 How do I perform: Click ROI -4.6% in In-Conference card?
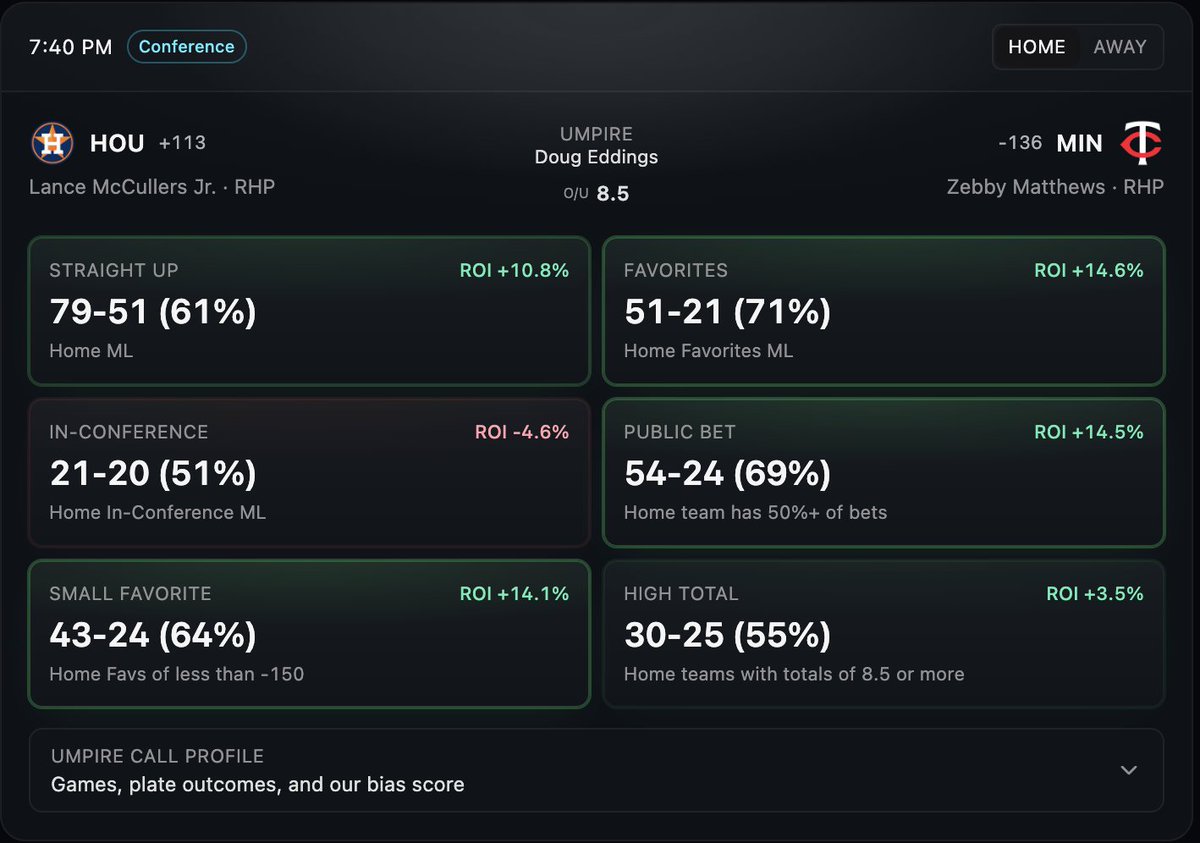coord(522,432)
